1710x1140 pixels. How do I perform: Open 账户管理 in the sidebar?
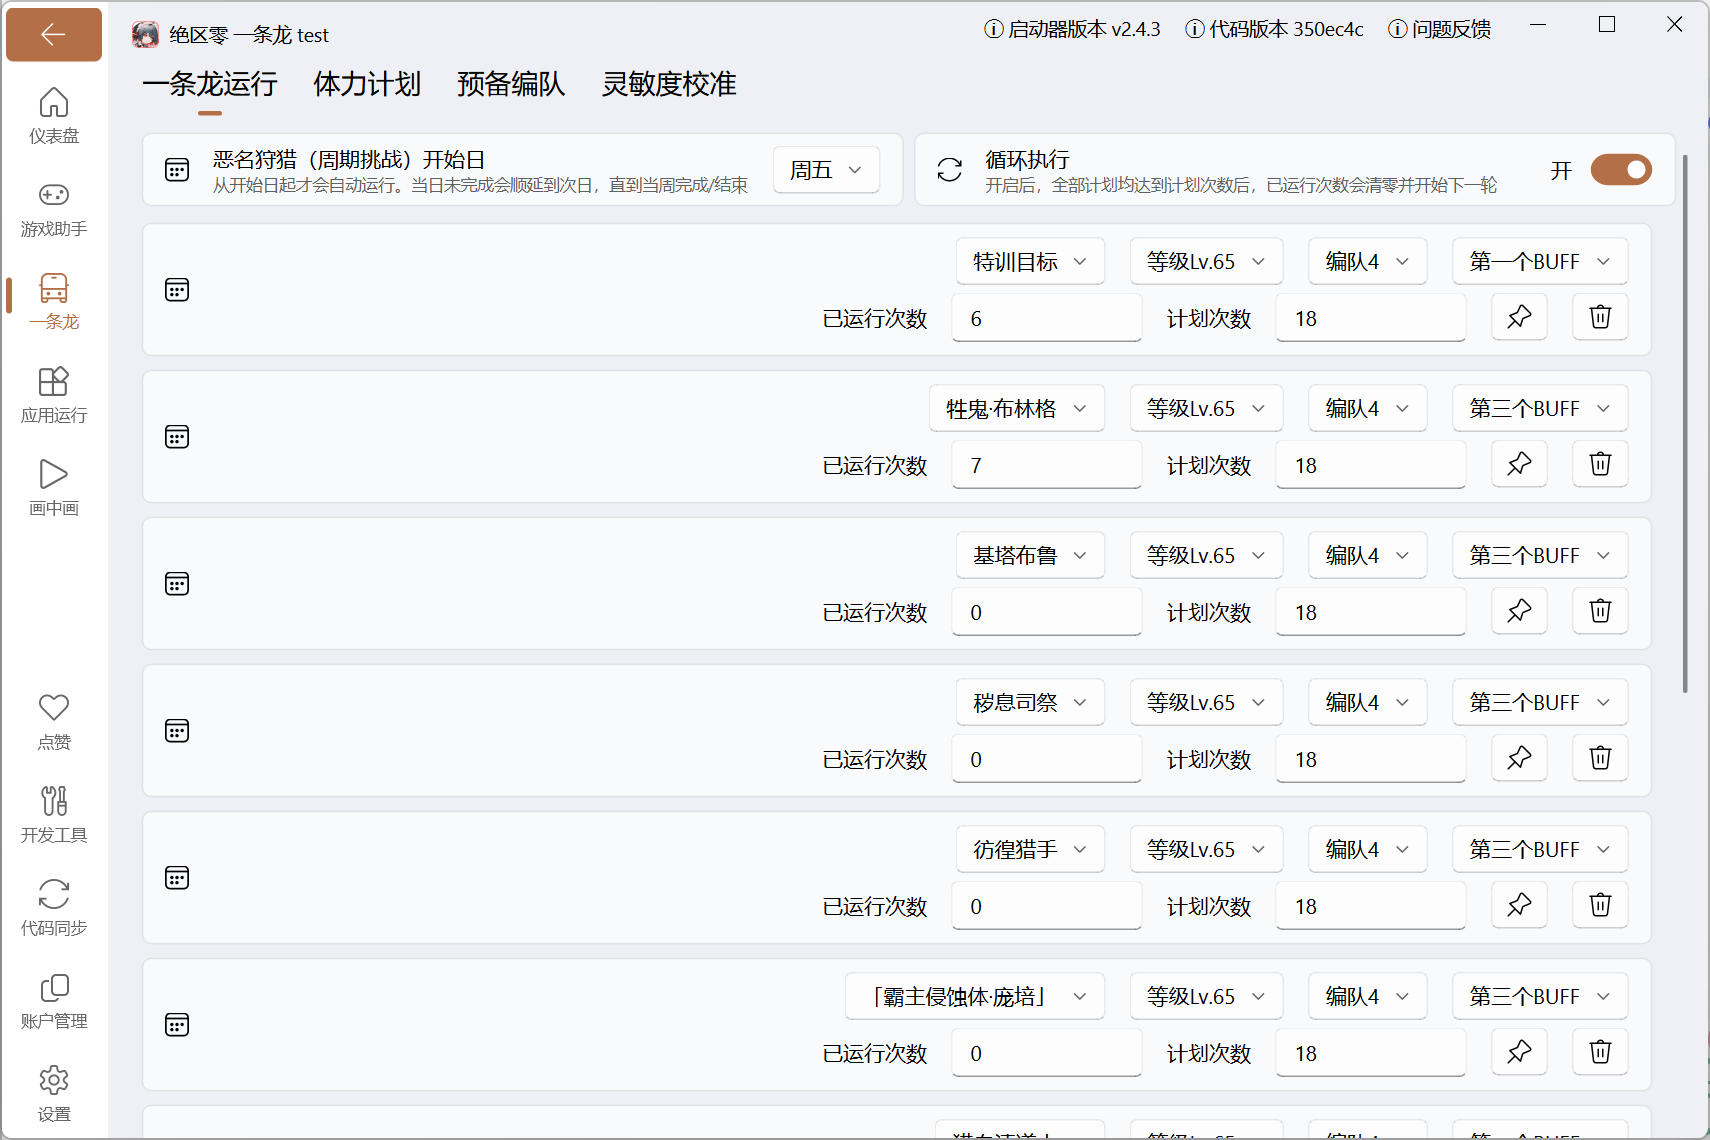pyautogui.click(x=54, y=1001)
